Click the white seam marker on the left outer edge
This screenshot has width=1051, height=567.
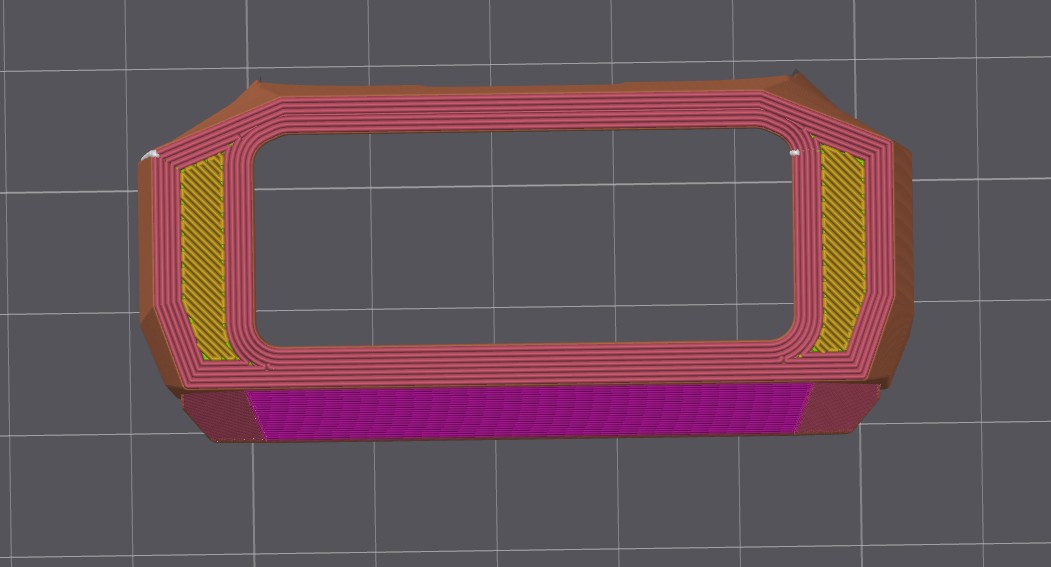pos(151,155)
